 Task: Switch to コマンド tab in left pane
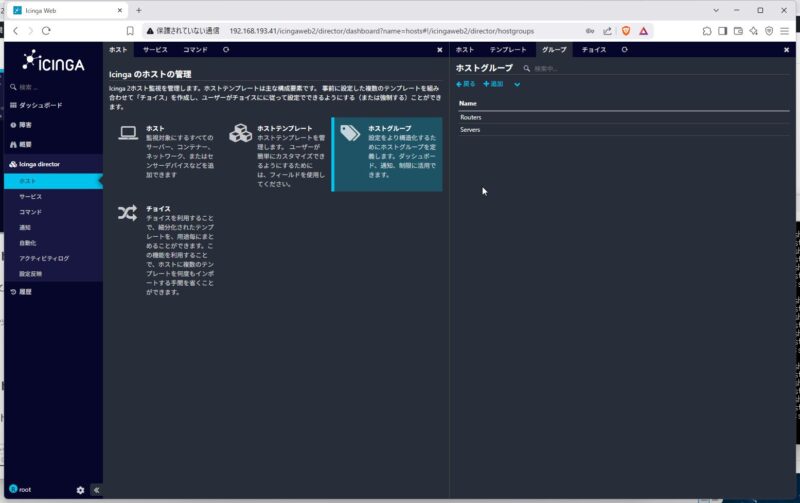pos(195,49)
